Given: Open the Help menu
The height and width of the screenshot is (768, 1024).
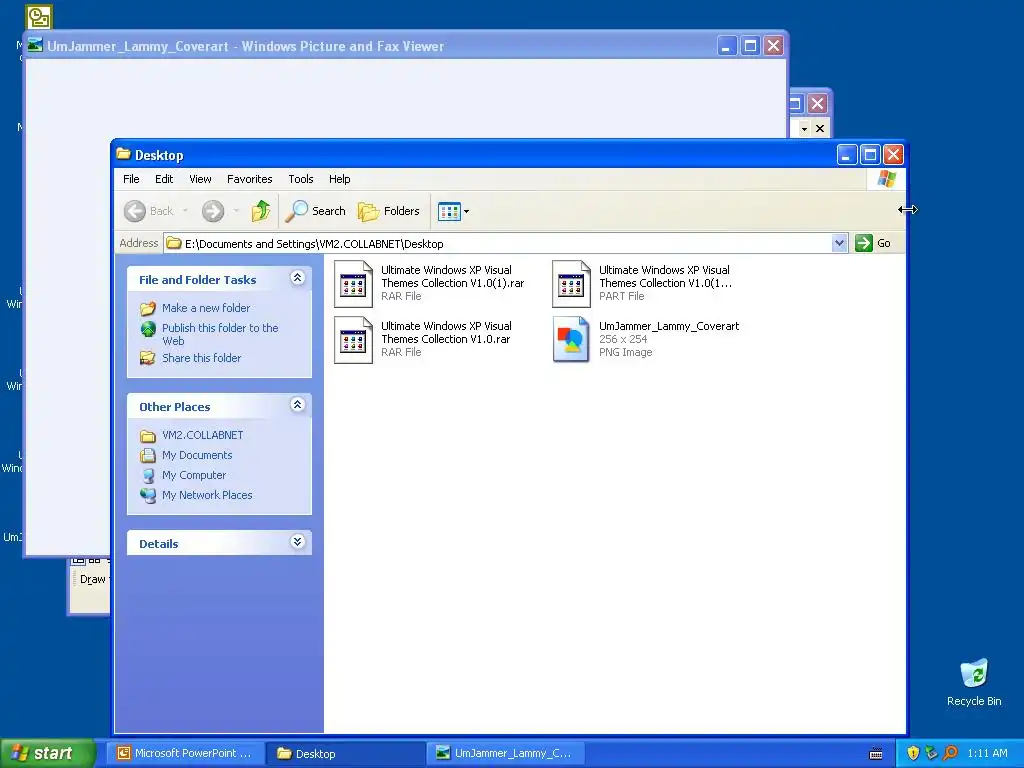Looking at the screenshot, I should point(340,179).
